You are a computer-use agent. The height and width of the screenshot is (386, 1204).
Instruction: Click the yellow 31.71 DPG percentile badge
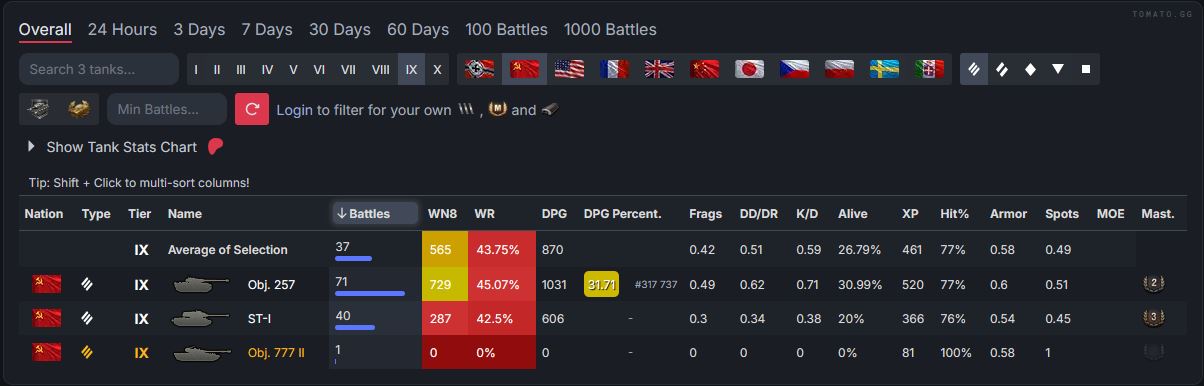pyautogui.click(x=601, y=284)
